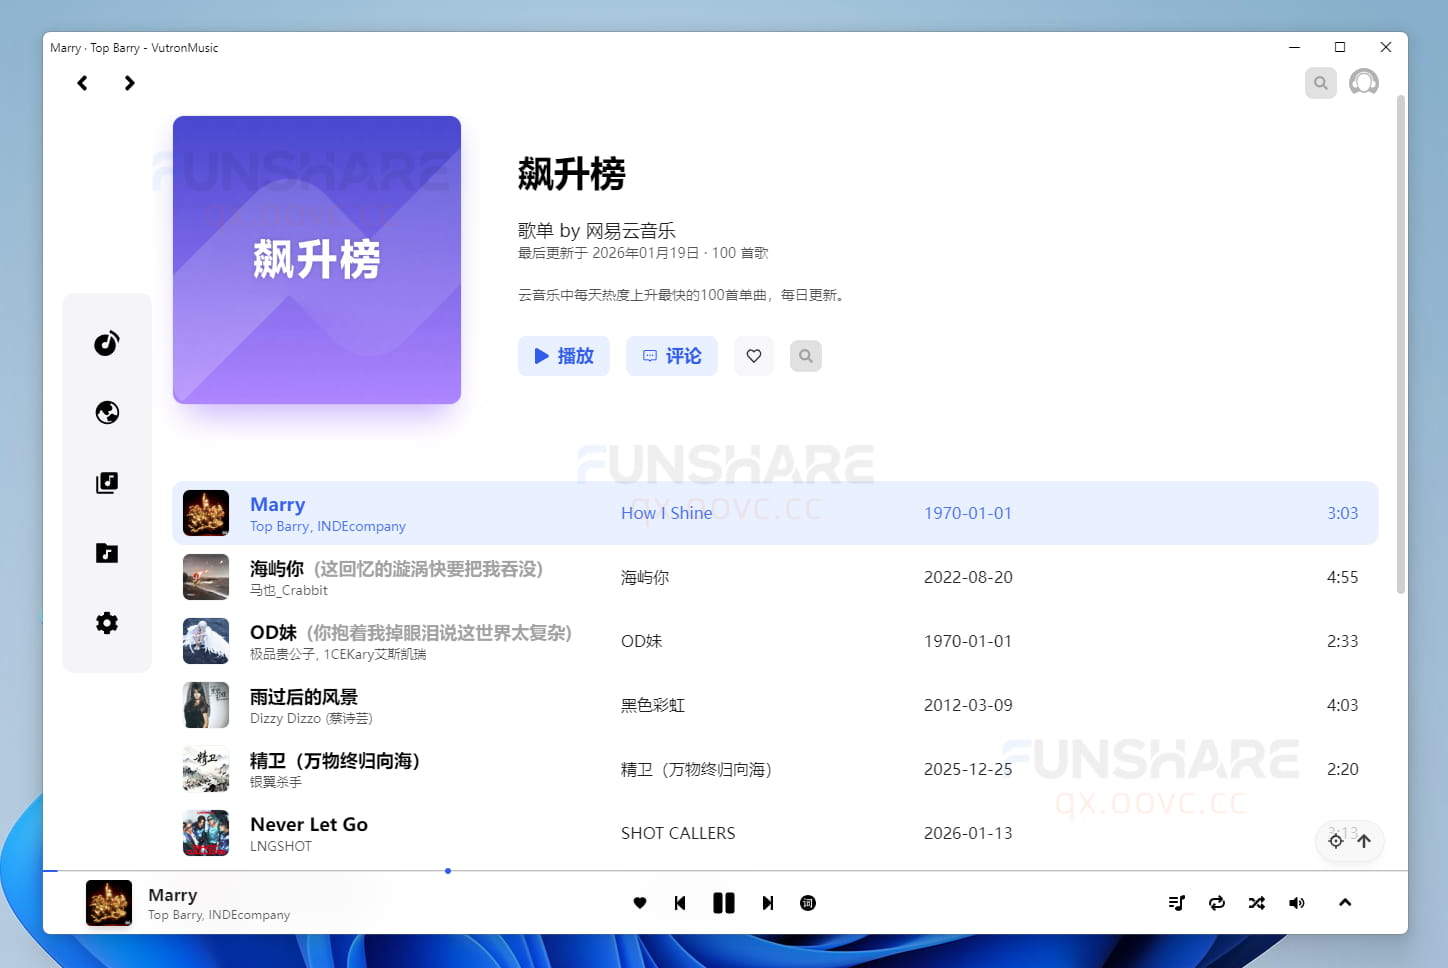The height and width of the screenshot is (968, 1448).
Task: Show lyrics with the 词 icon
Action: (x=807, y=902)
